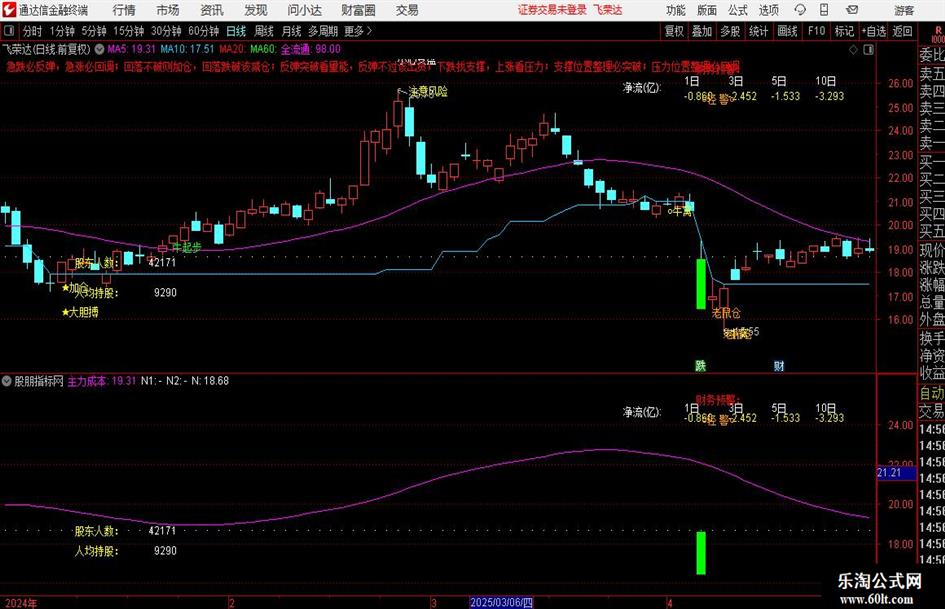Viewport: 945px width, 609px height.
Task: Open the 市场 menu
Action: pyautogui.click(x=168, y=10)
